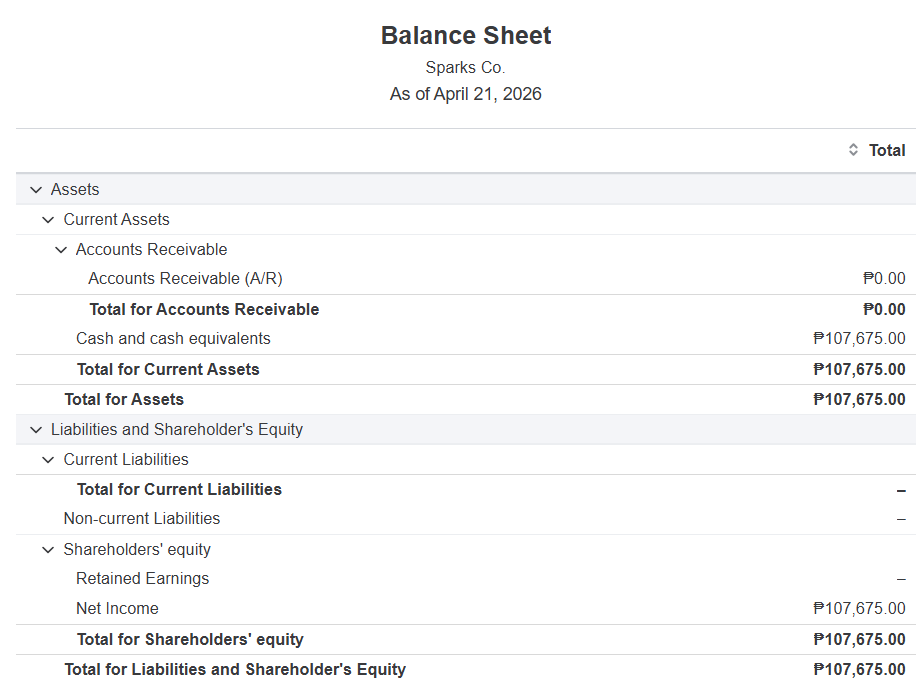
Task: Select the Shareholders' equity label
Action: coord(137,550)
